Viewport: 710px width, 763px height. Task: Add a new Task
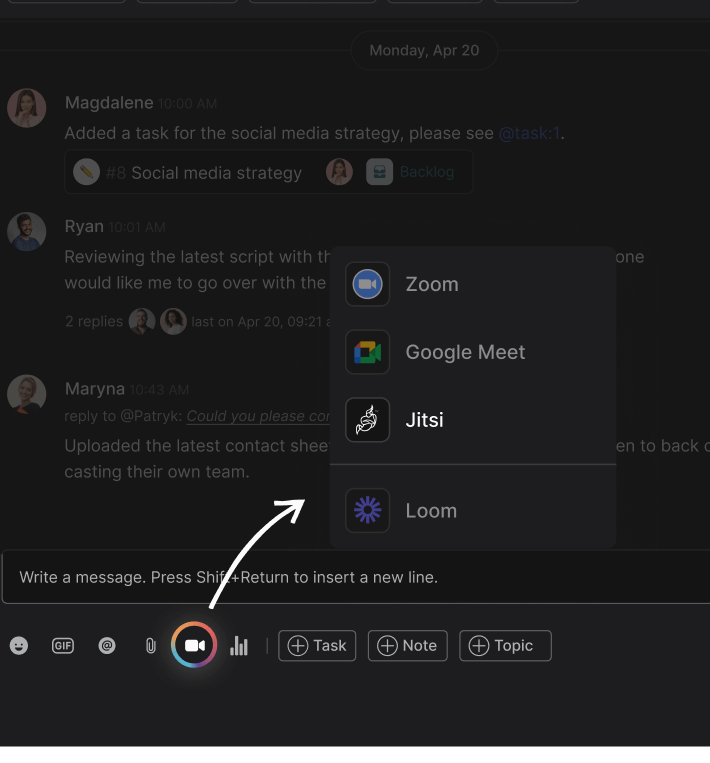(x=317, y=646)
